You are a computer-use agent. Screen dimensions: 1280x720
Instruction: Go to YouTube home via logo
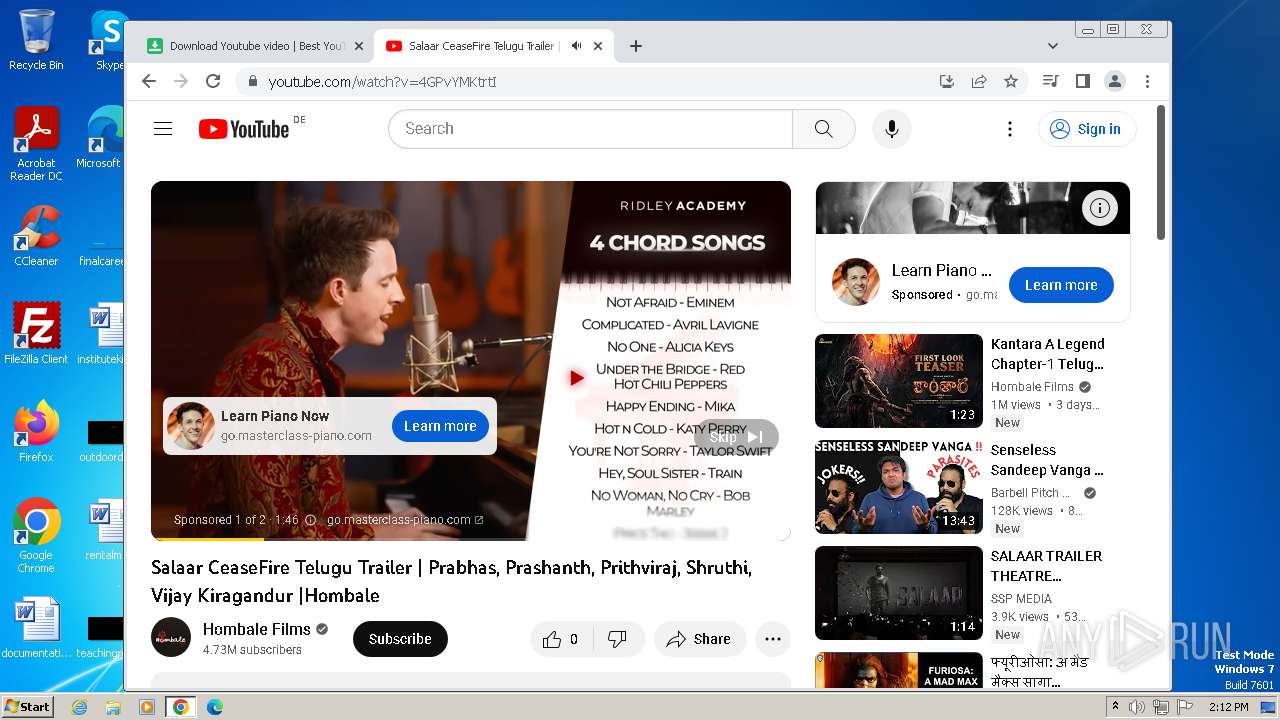click(244, 129)
